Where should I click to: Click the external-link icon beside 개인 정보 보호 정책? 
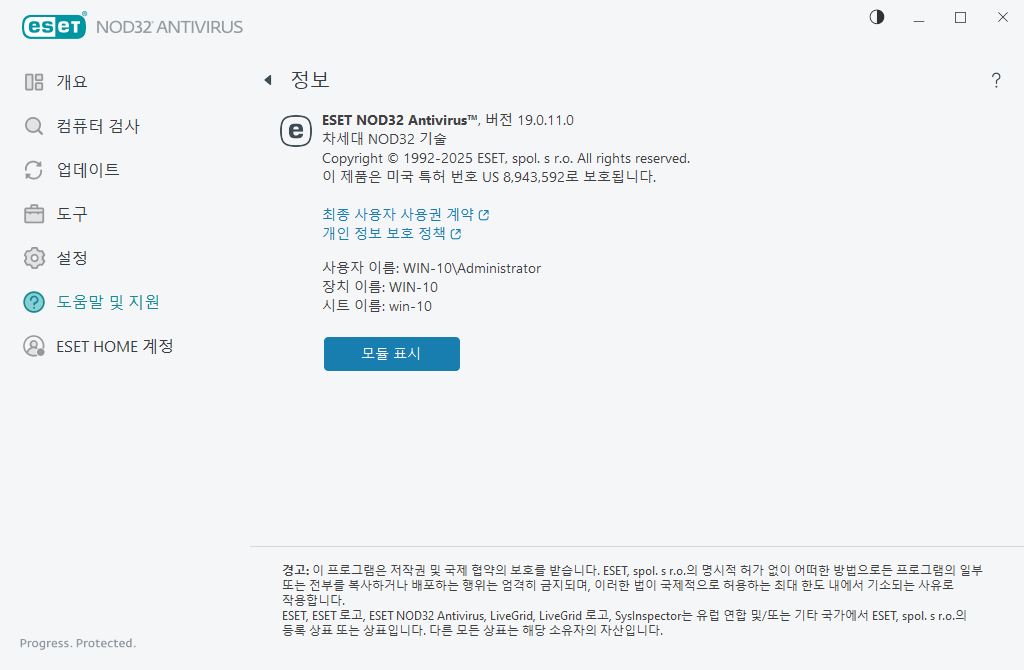pyautogui.click(x=458, y=233)
